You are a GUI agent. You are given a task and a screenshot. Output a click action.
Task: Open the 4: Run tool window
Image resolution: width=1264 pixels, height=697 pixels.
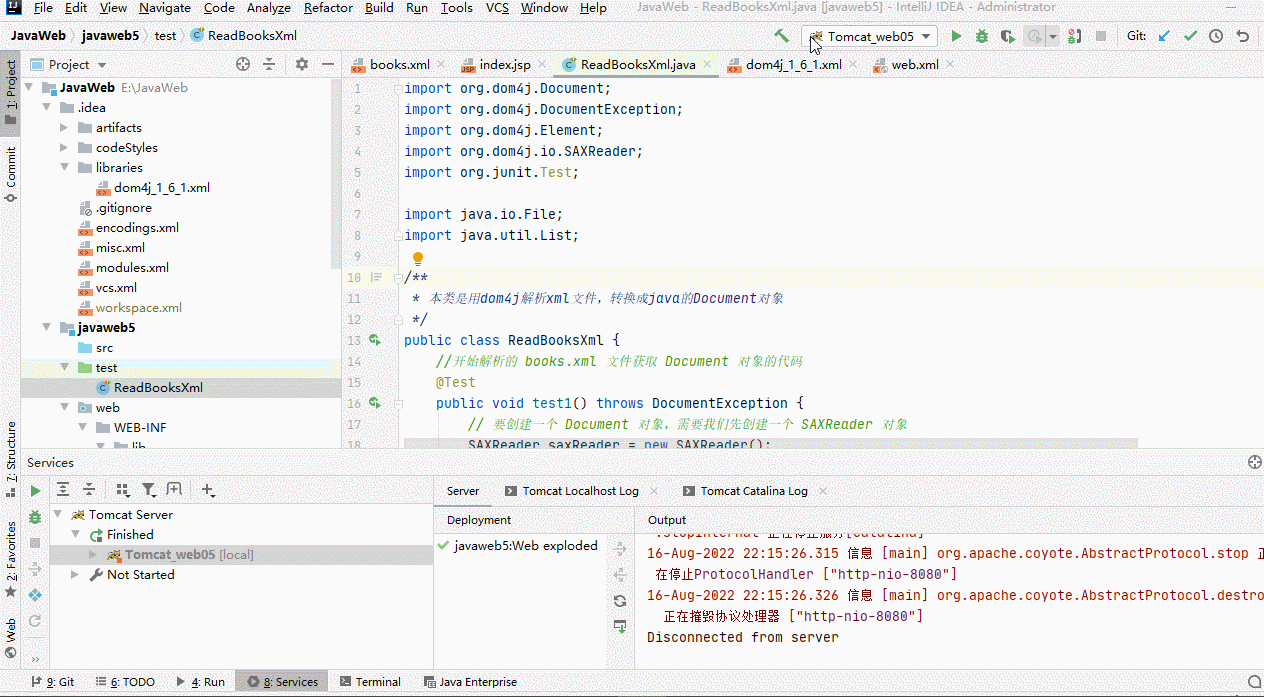click(200, 682)
